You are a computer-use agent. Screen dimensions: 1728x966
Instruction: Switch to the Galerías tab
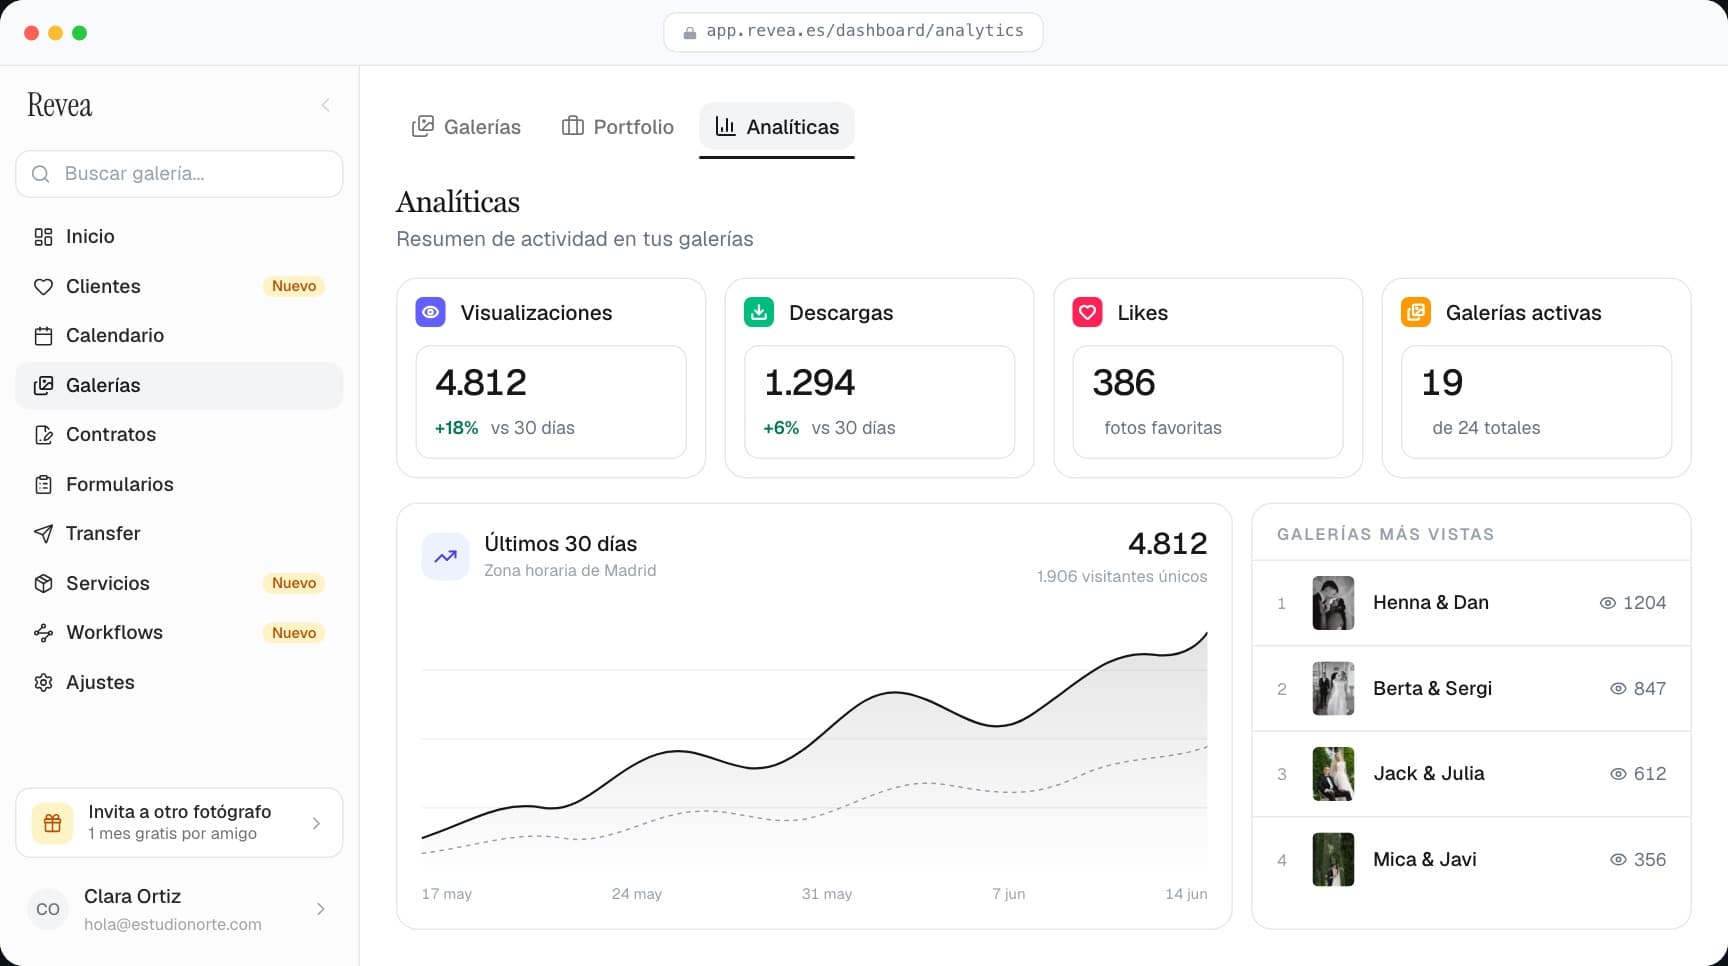[466, 127]
